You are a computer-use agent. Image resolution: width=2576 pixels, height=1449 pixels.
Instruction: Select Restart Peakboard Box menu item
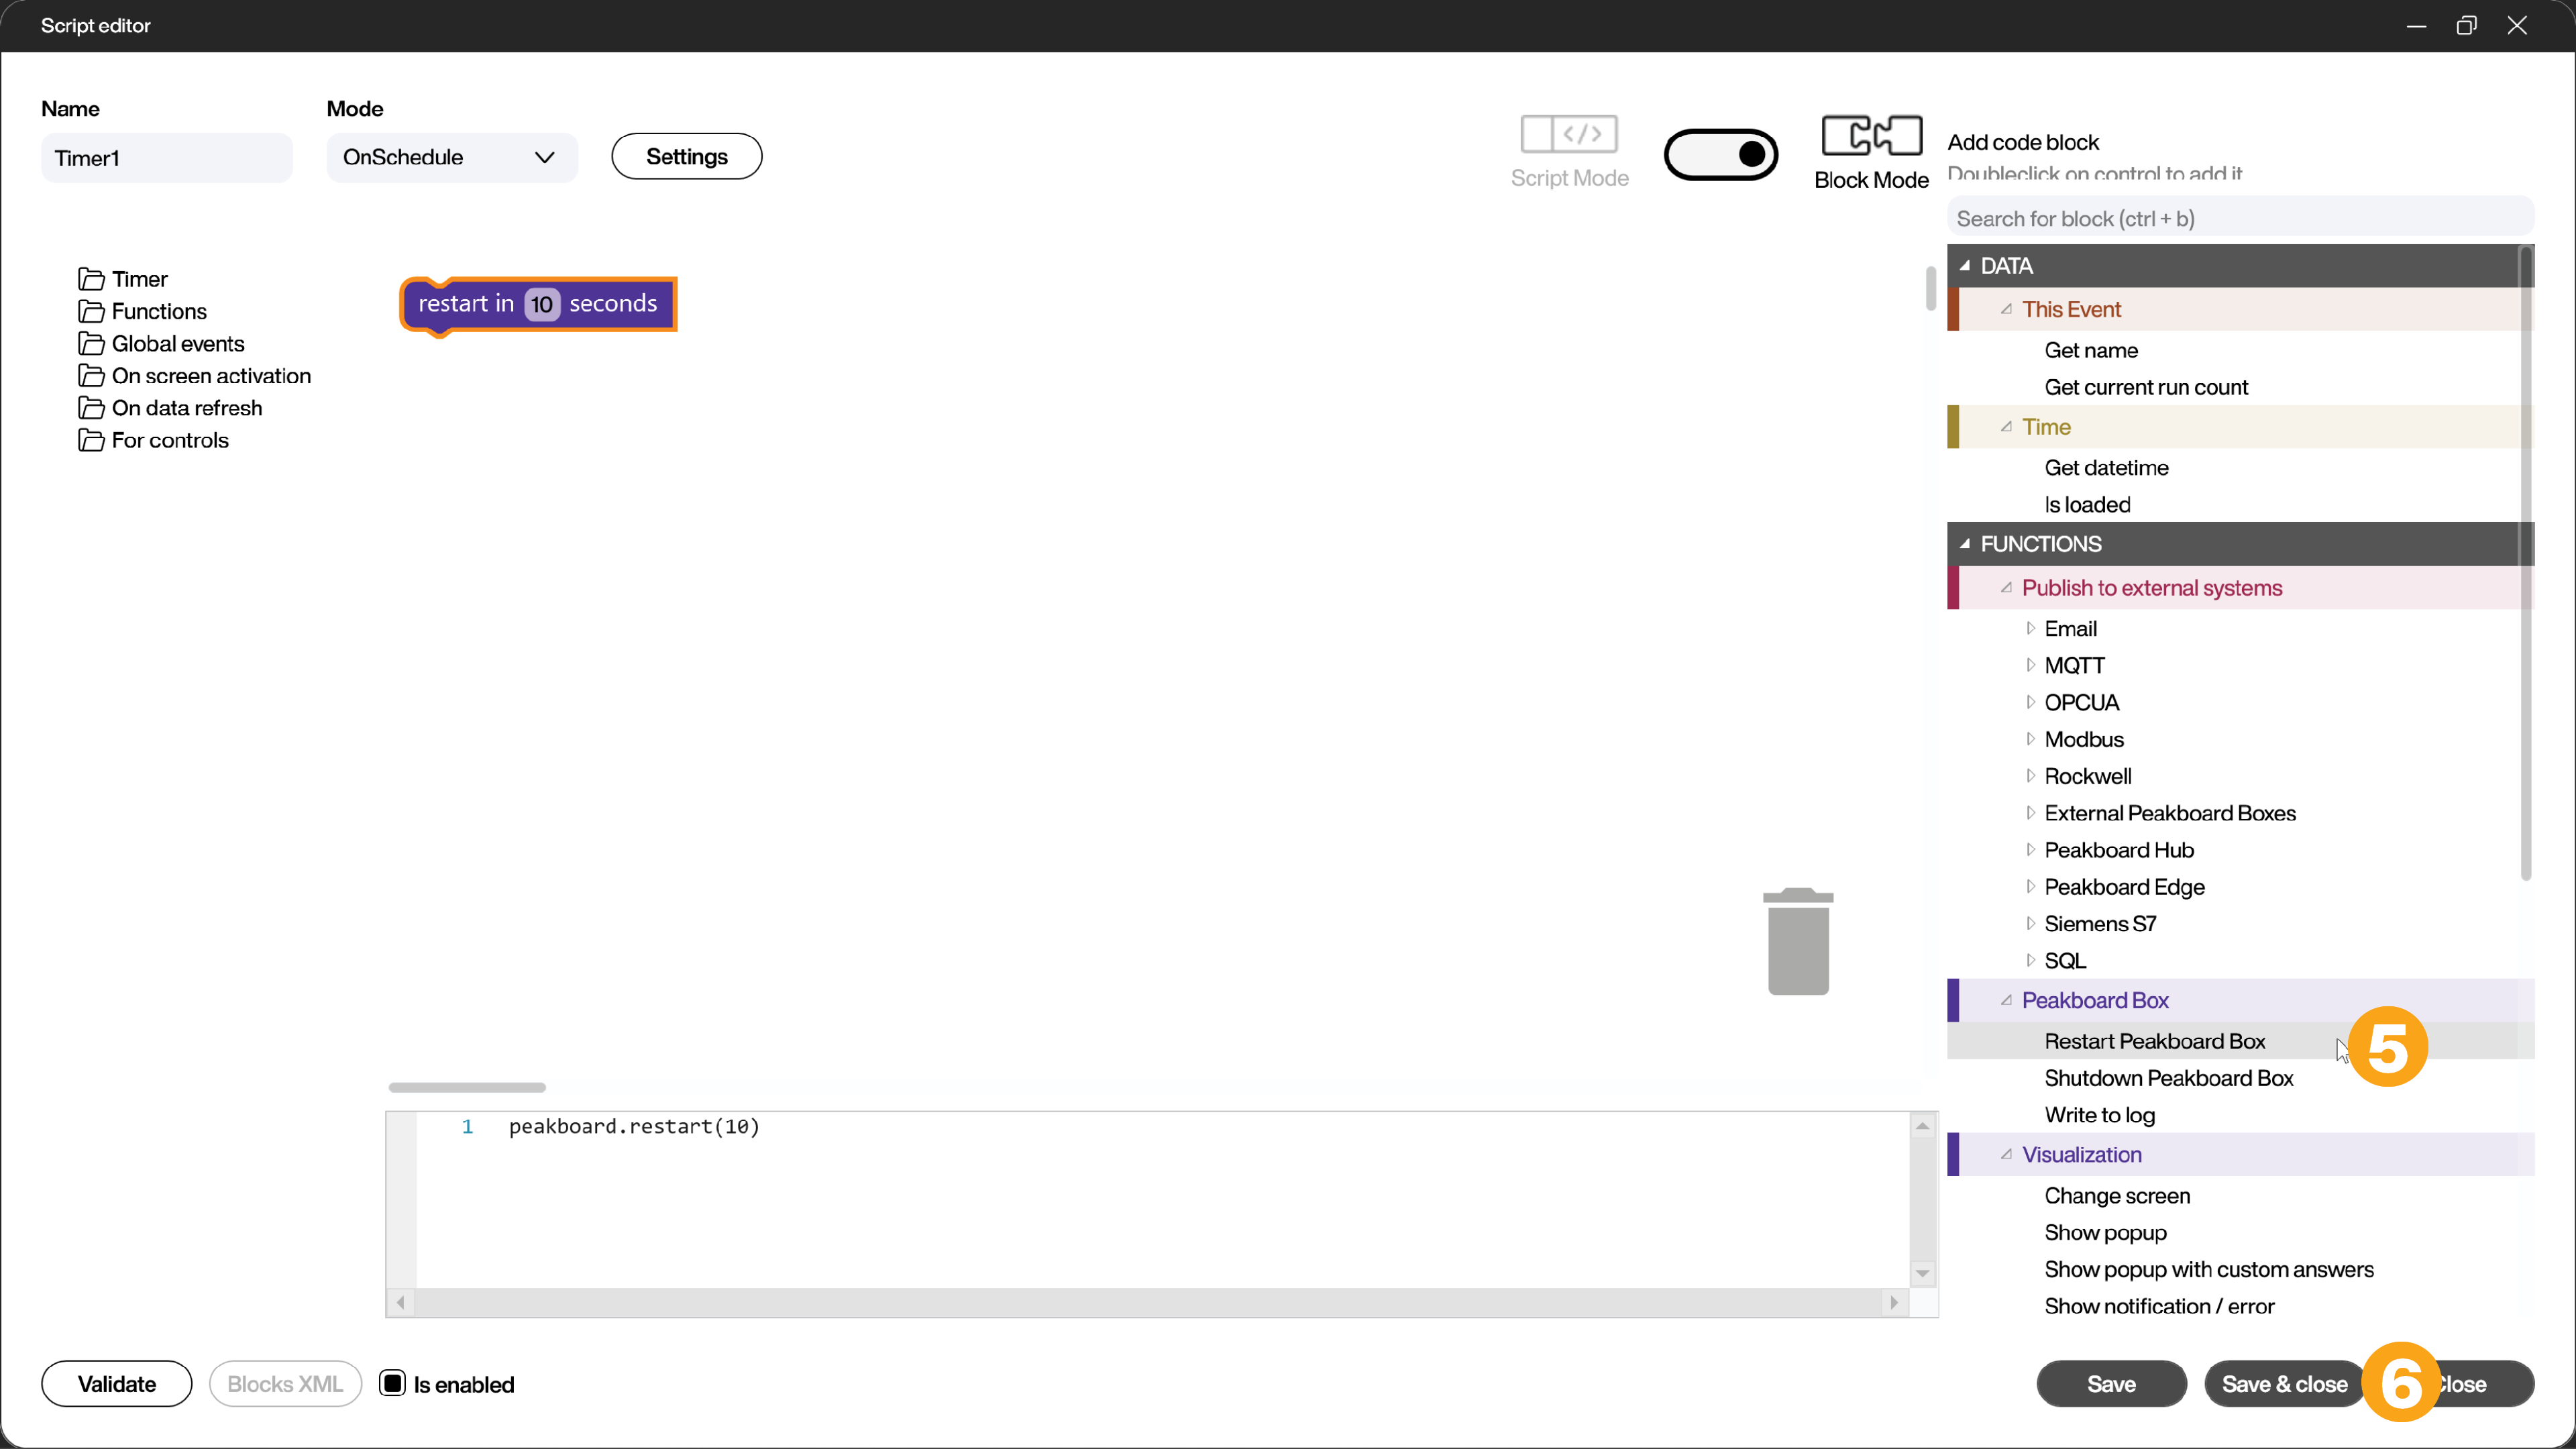[2155, 1040]
